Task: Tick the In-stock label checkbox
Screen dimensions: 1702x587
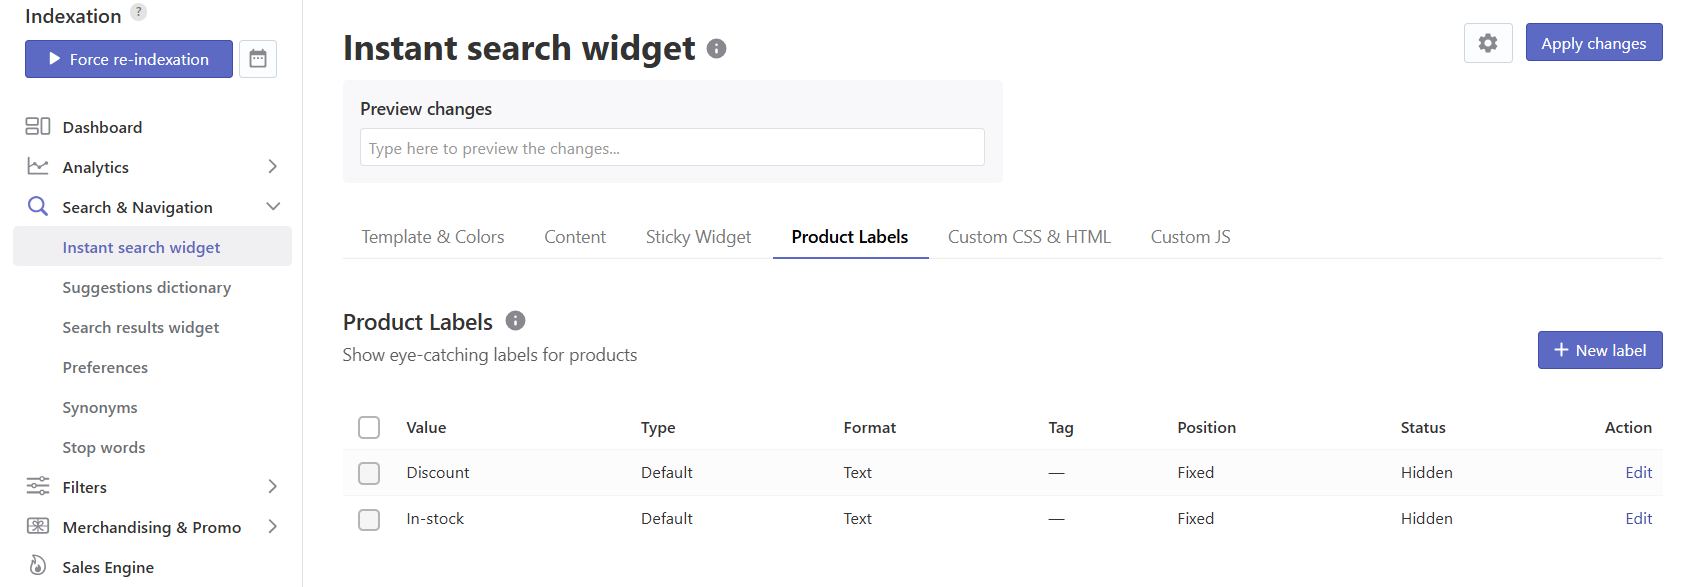Action: coord(369,519)
